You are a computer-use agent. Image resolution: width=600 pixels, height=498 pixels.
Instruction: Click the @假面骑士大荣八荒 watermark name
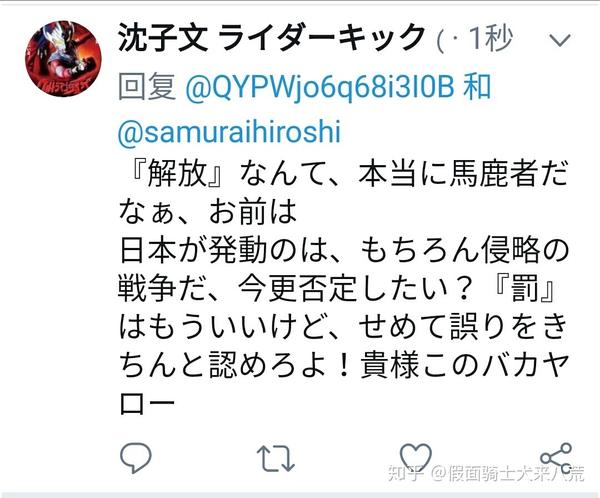click(508, 473)
